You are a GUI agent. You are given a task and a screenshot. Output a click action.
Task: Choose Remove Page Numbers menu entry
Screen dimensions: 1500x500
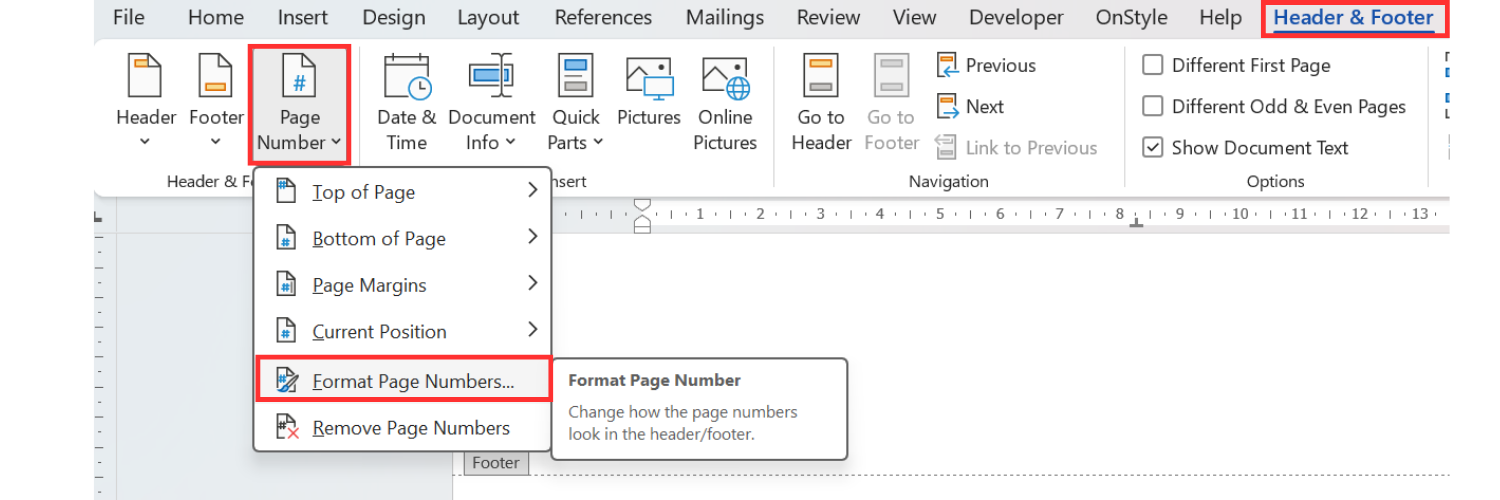pos(403,427)
